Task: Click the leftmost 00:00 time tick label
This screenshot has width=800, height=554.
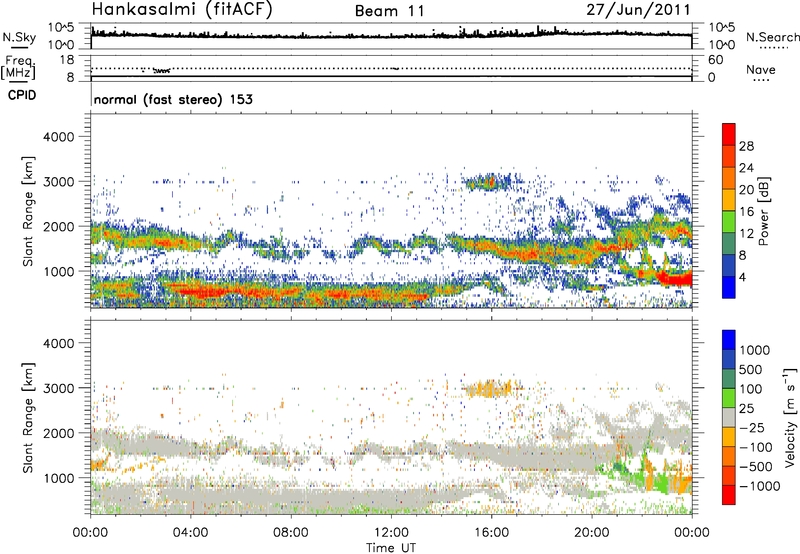Action: click(90, 533)
